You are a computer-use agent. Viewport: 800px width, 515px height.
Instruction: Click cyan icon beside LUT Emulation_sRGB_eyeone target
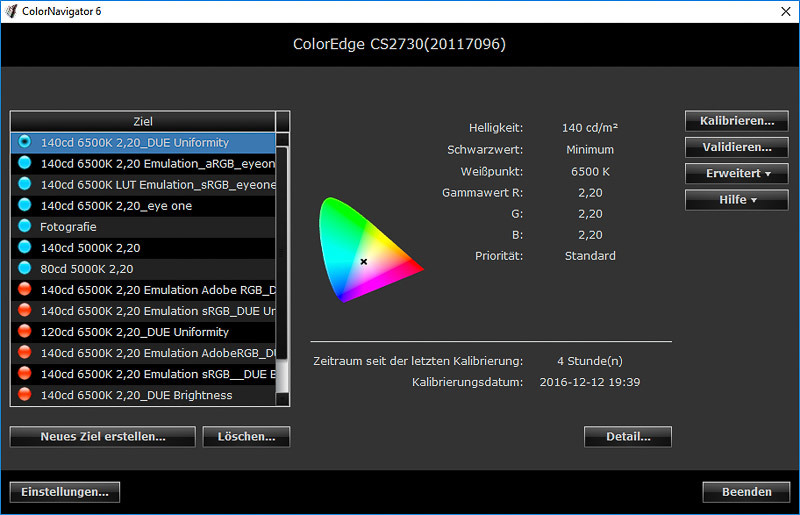[24, 184]
